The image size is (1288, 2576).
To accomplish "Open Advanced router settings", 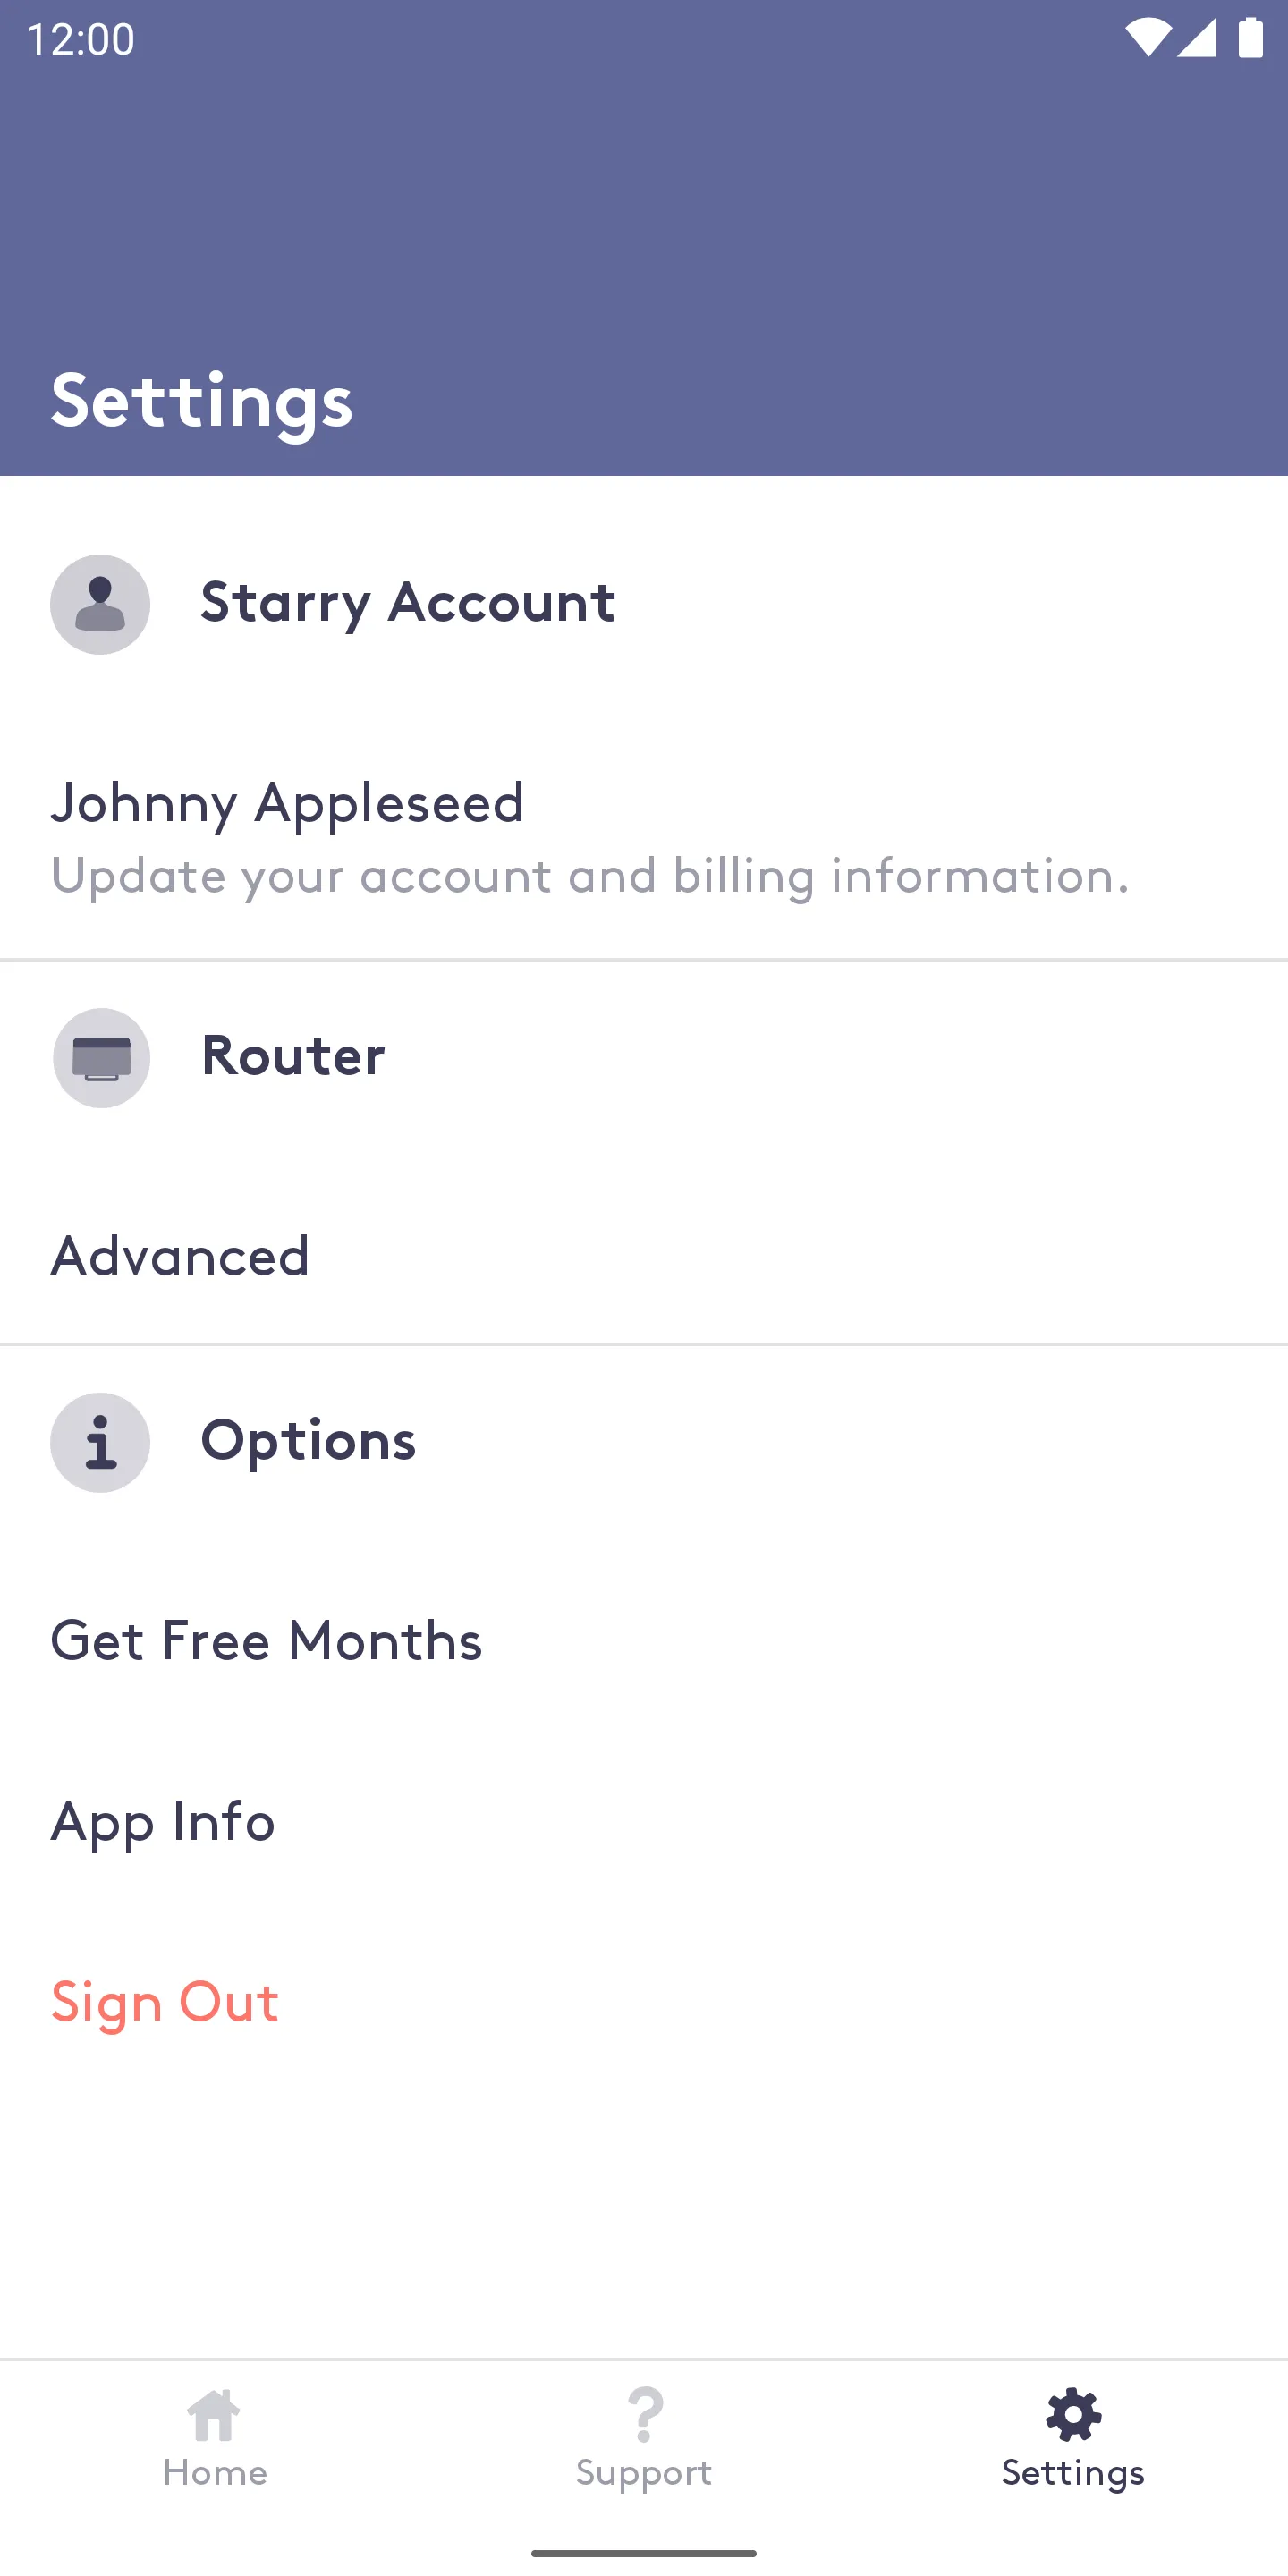I will [644, 1256].
